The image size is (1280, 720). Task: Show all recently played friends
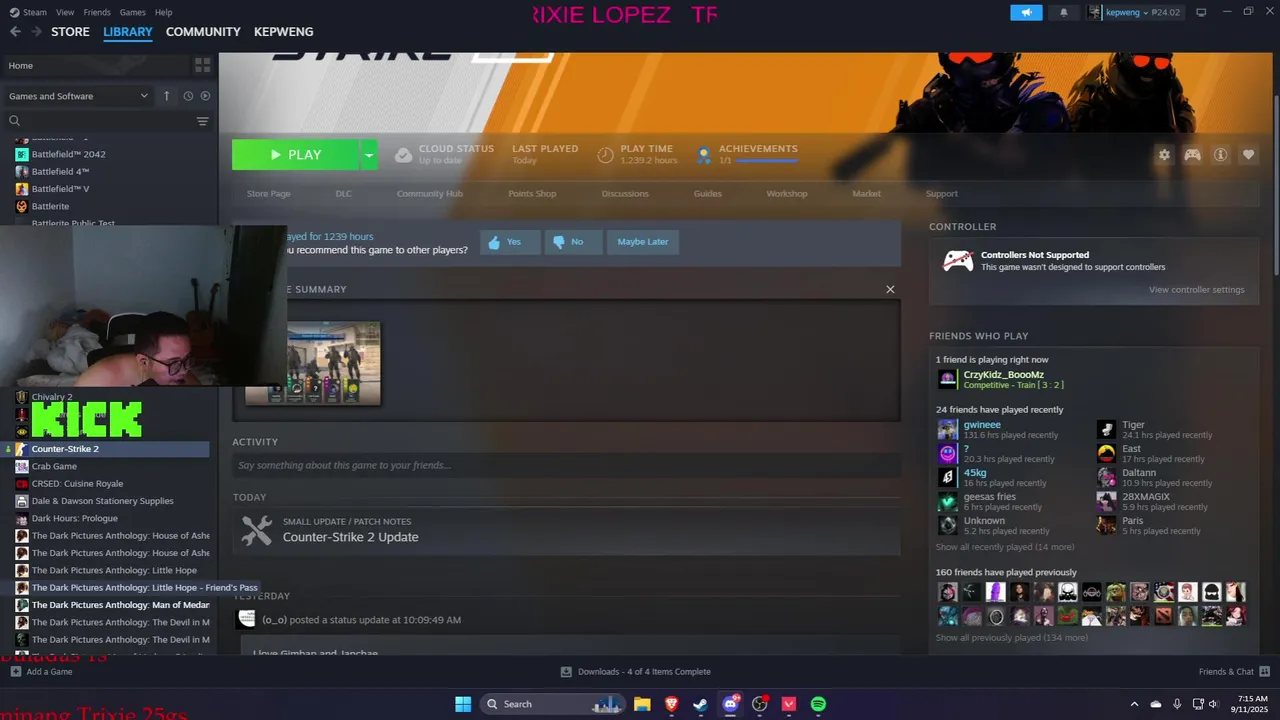click(1005, 547)
